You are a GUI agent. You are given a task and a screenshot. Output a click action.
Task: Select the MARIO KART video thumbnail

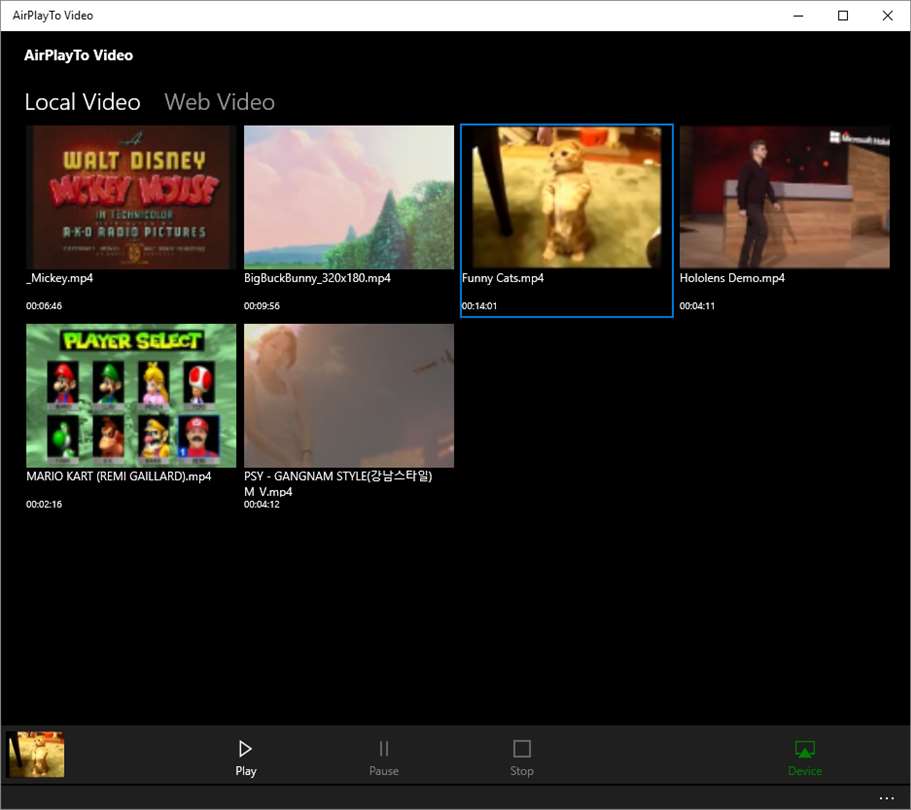[x=131, y=396]
